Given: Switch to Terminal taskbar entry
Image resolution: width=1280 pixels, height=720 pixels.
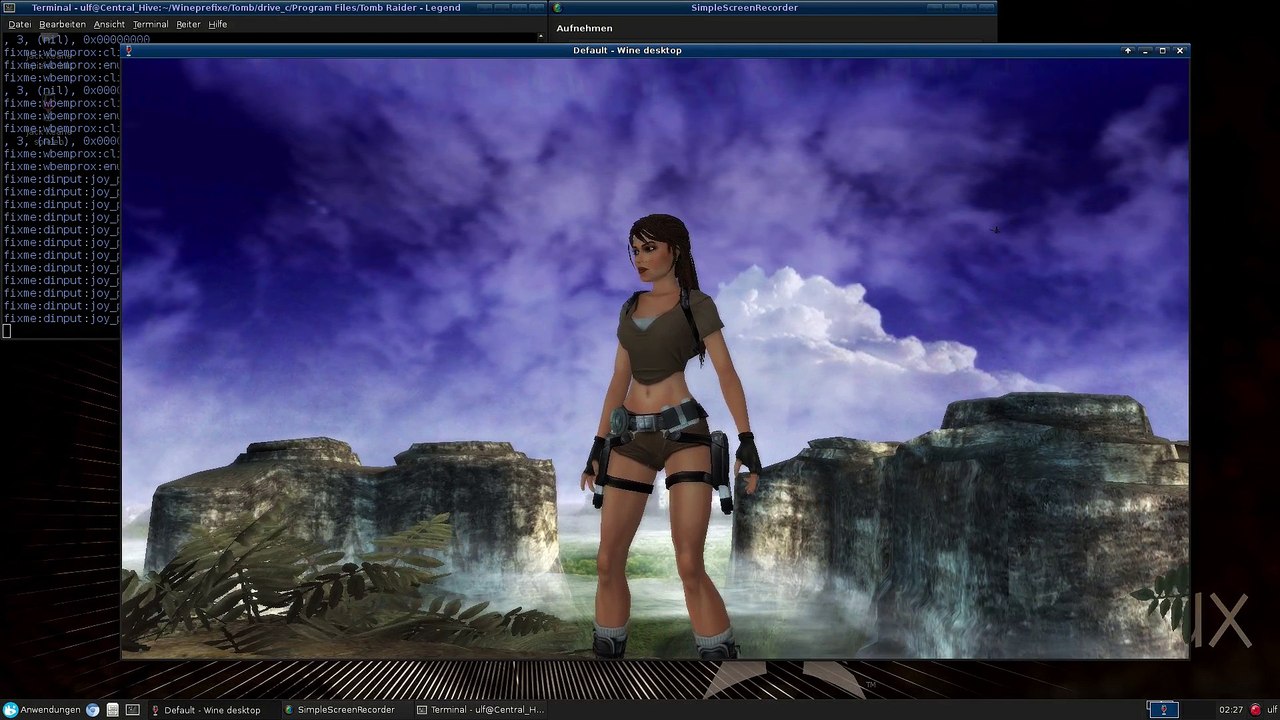Looking at the screenshot, I should click(480, 710).
